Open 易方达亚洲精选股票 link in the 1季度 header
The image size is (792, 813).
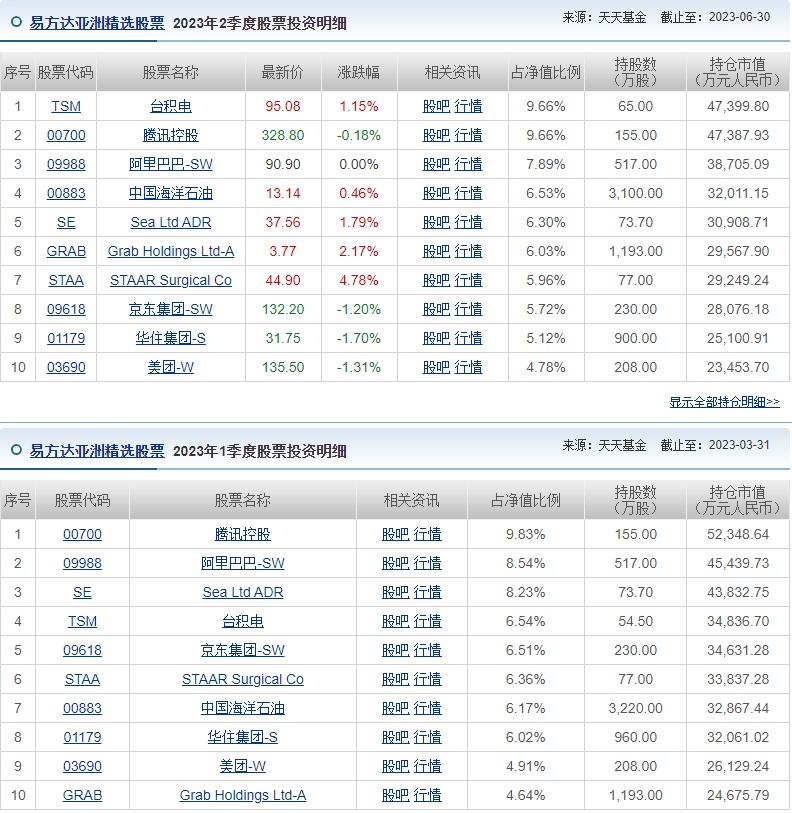point(97,450)
